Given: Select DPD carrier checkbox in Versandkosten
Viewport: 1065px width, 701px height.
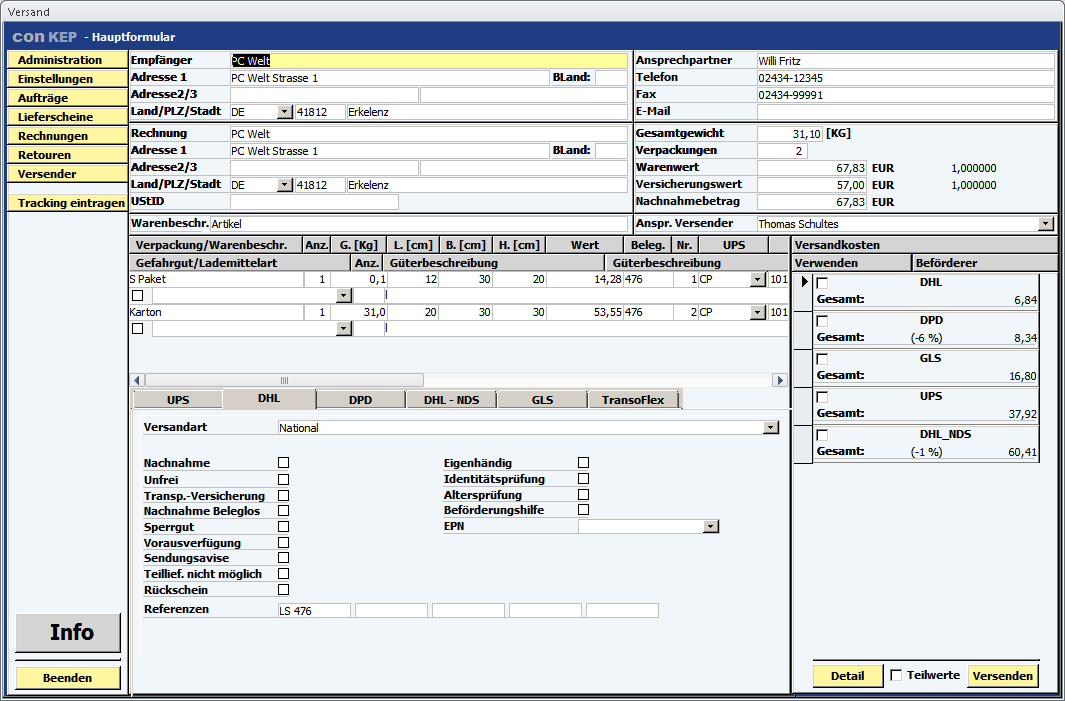Looking at the screenshot, I should pyautogui.click(x=822, y=321).
